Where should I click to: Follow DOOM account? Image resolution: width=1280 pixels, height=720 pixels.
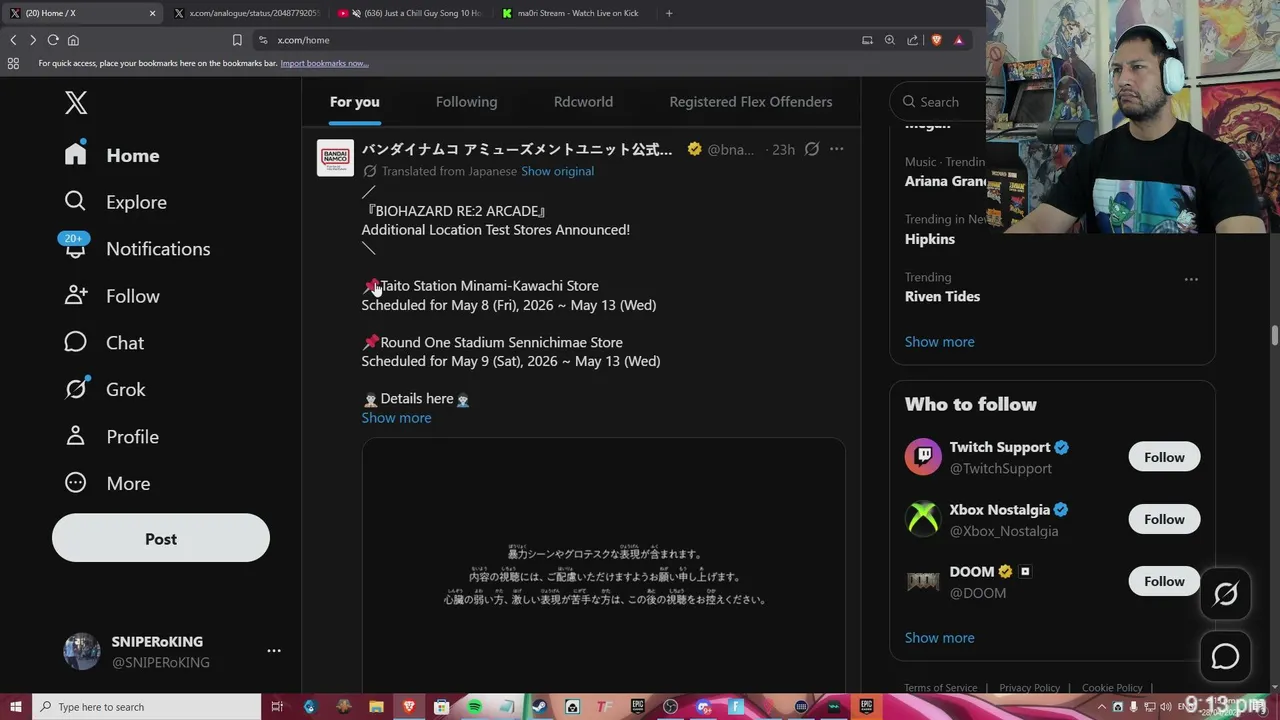[1164, 581]
